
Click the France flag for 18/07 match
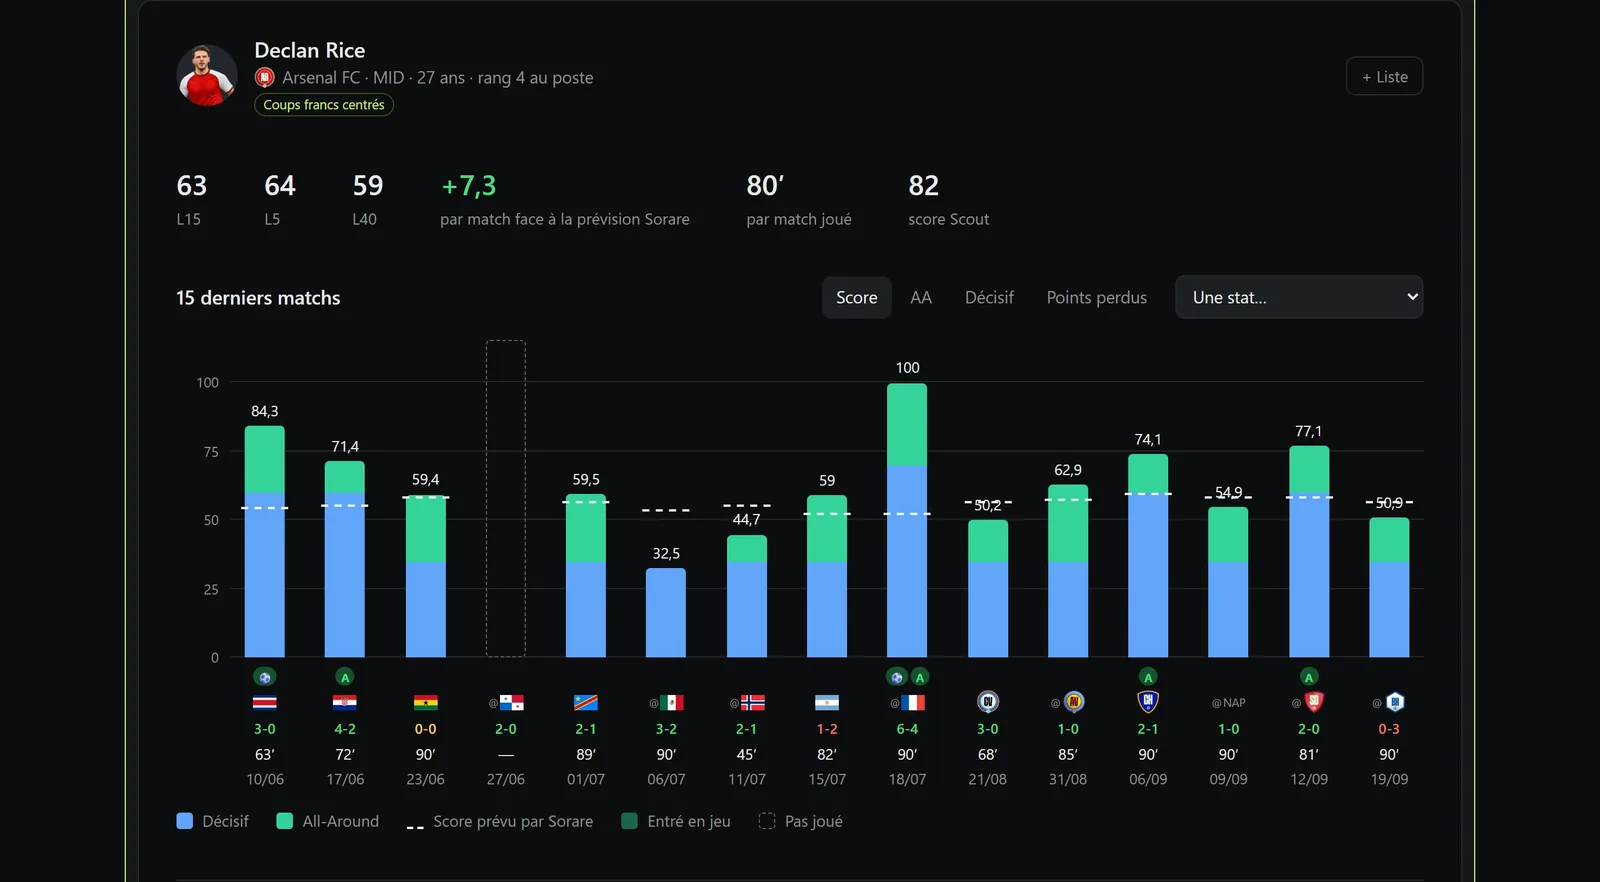pos(913,703)
